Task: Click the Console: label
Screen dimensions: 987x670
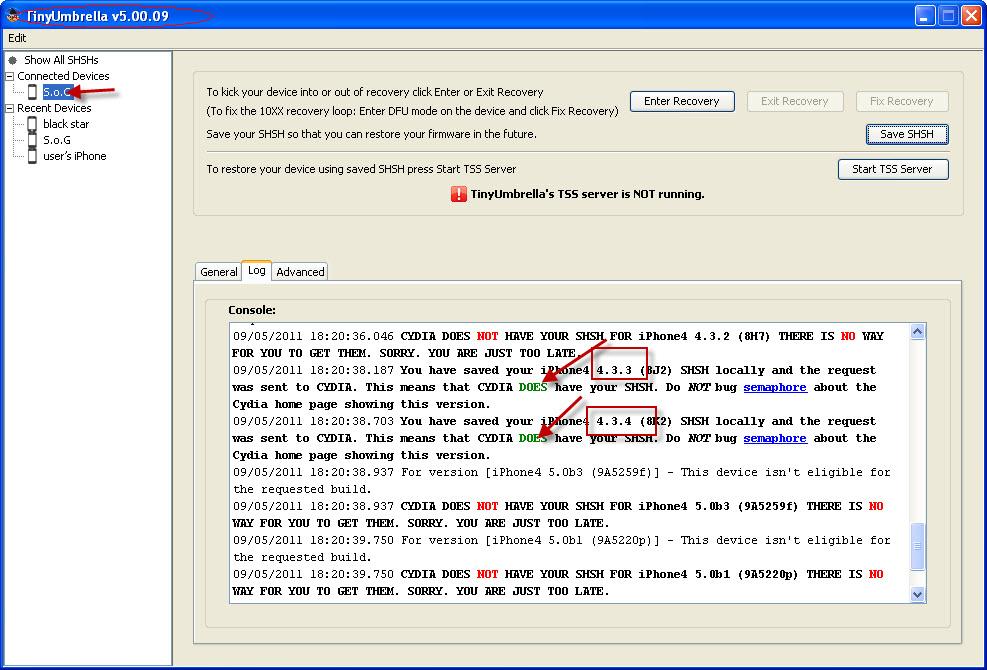Action: (252, 310)
